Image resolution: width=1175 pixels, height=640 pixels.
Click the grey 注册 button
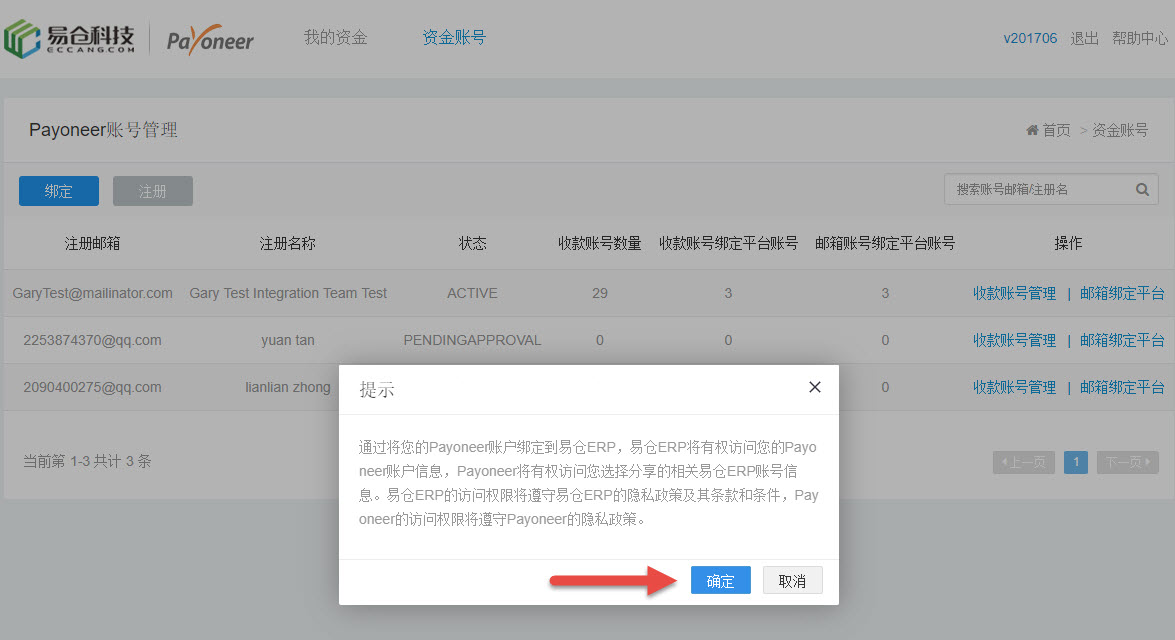153,191
